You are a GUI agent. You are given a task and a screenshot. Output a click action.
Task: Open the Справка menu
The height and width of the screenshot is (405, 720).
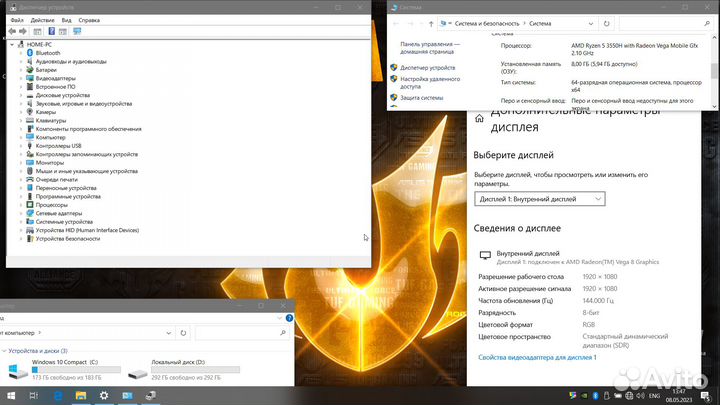click(89, 20)
